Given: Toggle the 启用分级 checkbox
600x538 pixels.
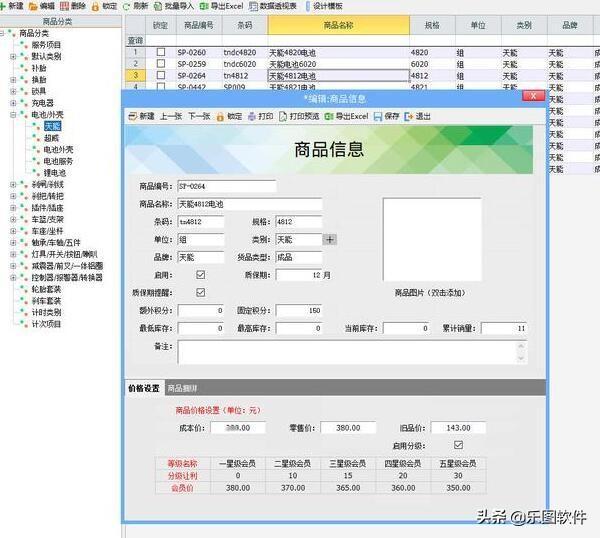Looking at the screenshot, I should (x=458, y=445).
